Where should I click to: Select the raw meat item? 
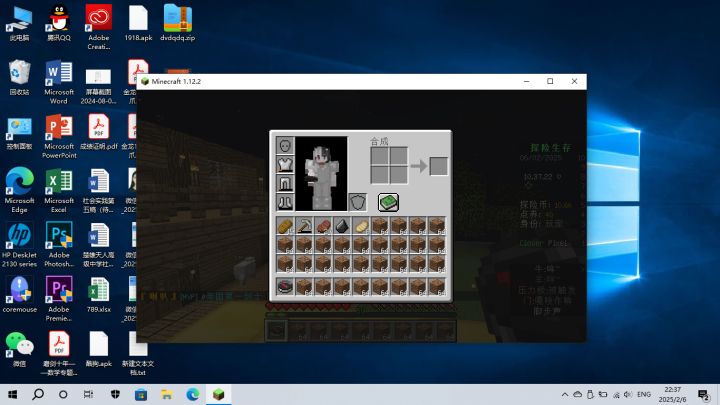[323, 225]
